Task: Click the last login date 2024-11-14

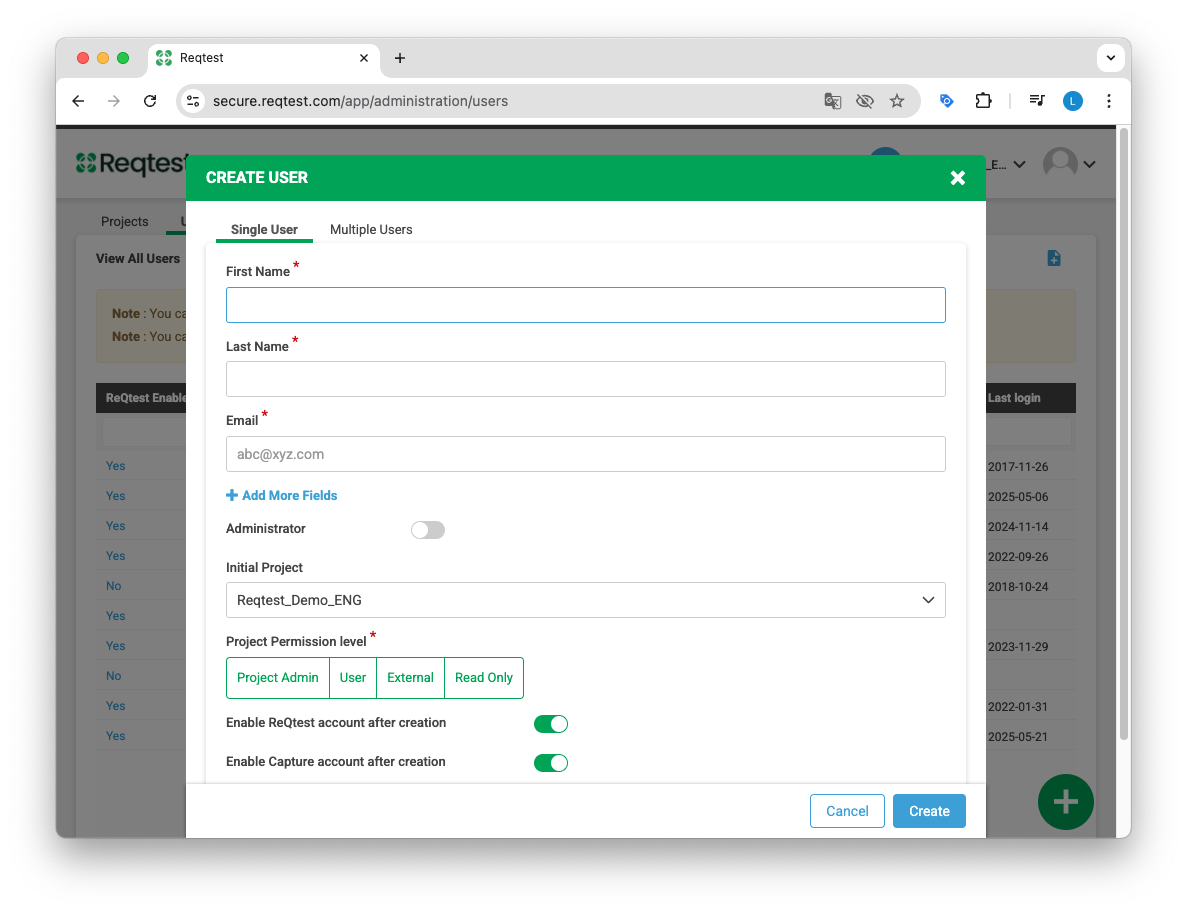Action: click(1017, 527)
